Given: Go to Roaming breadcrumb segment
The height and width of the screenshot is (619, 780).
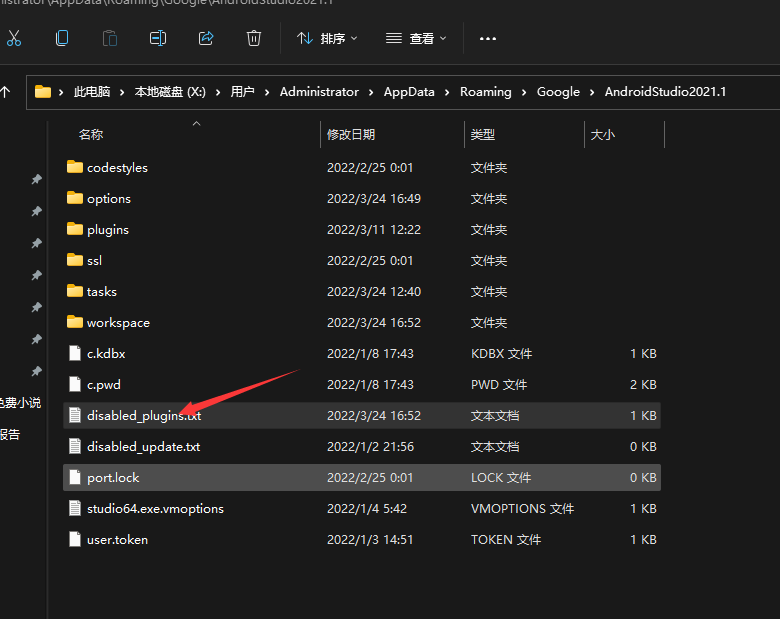Looking at the screenshot, I should pyautogui.click(x=486, y=92).
